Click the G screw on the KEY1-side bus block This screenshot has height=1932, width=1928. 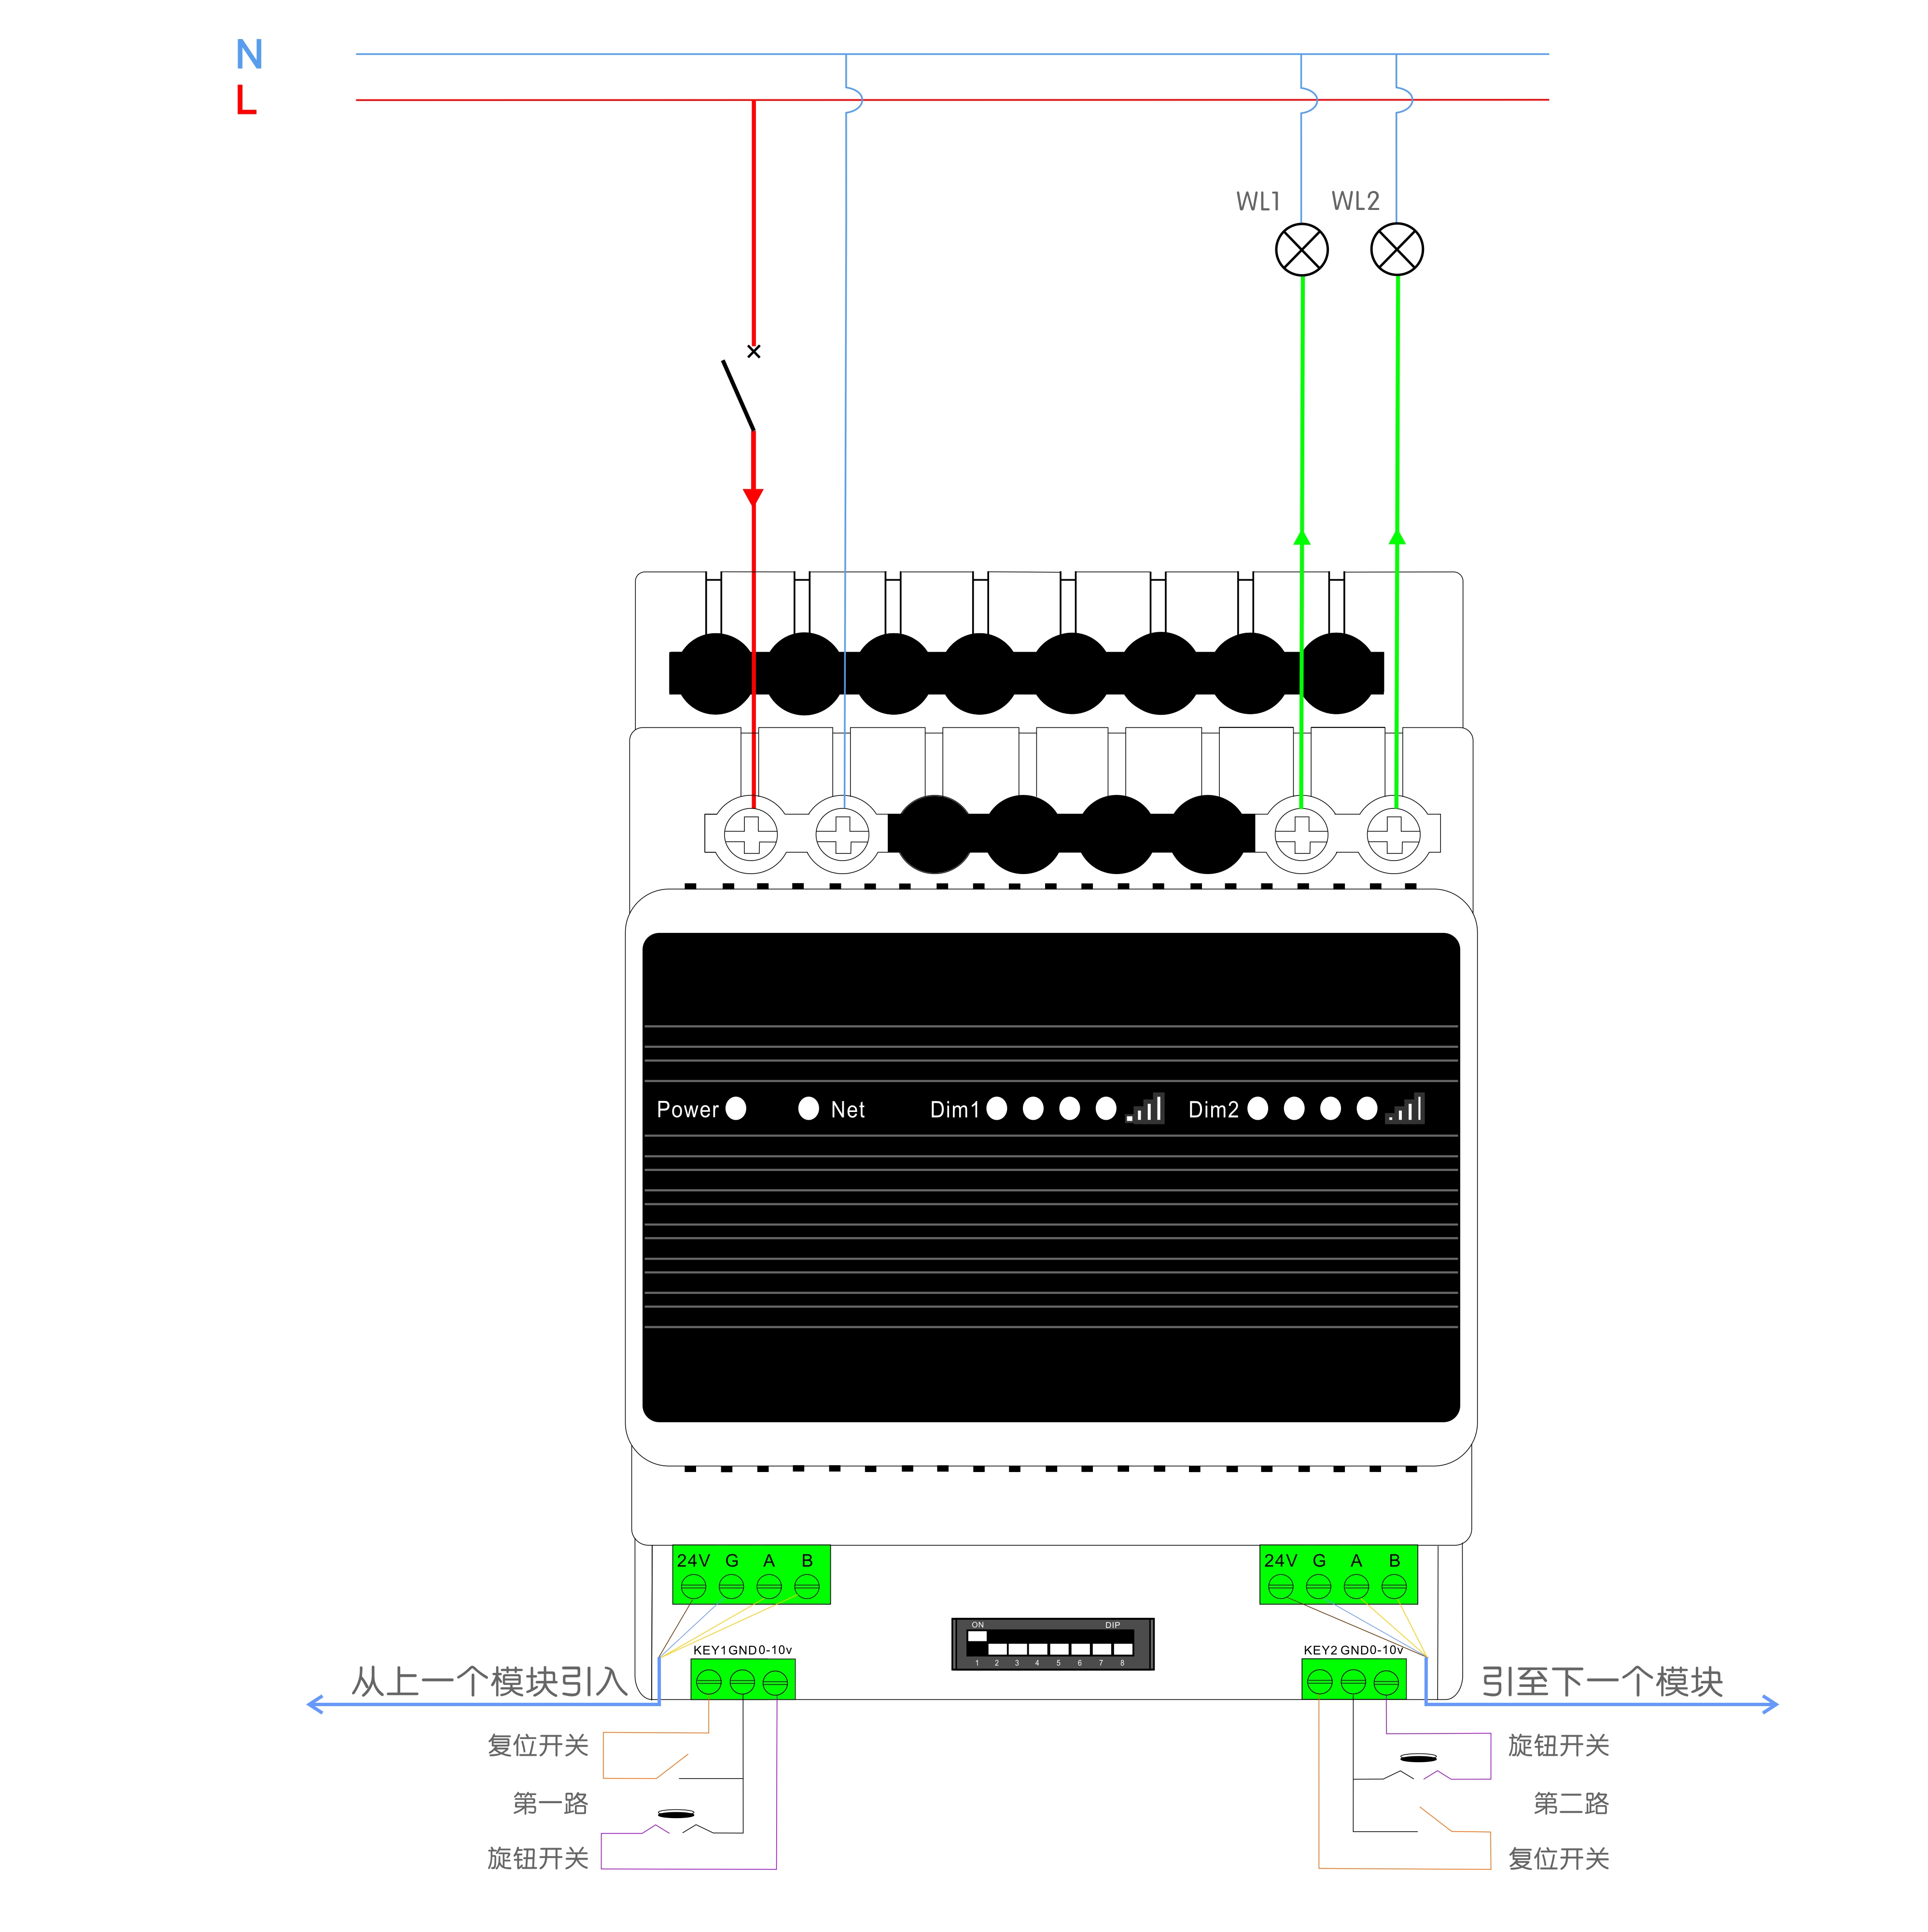coord(731,1586)
